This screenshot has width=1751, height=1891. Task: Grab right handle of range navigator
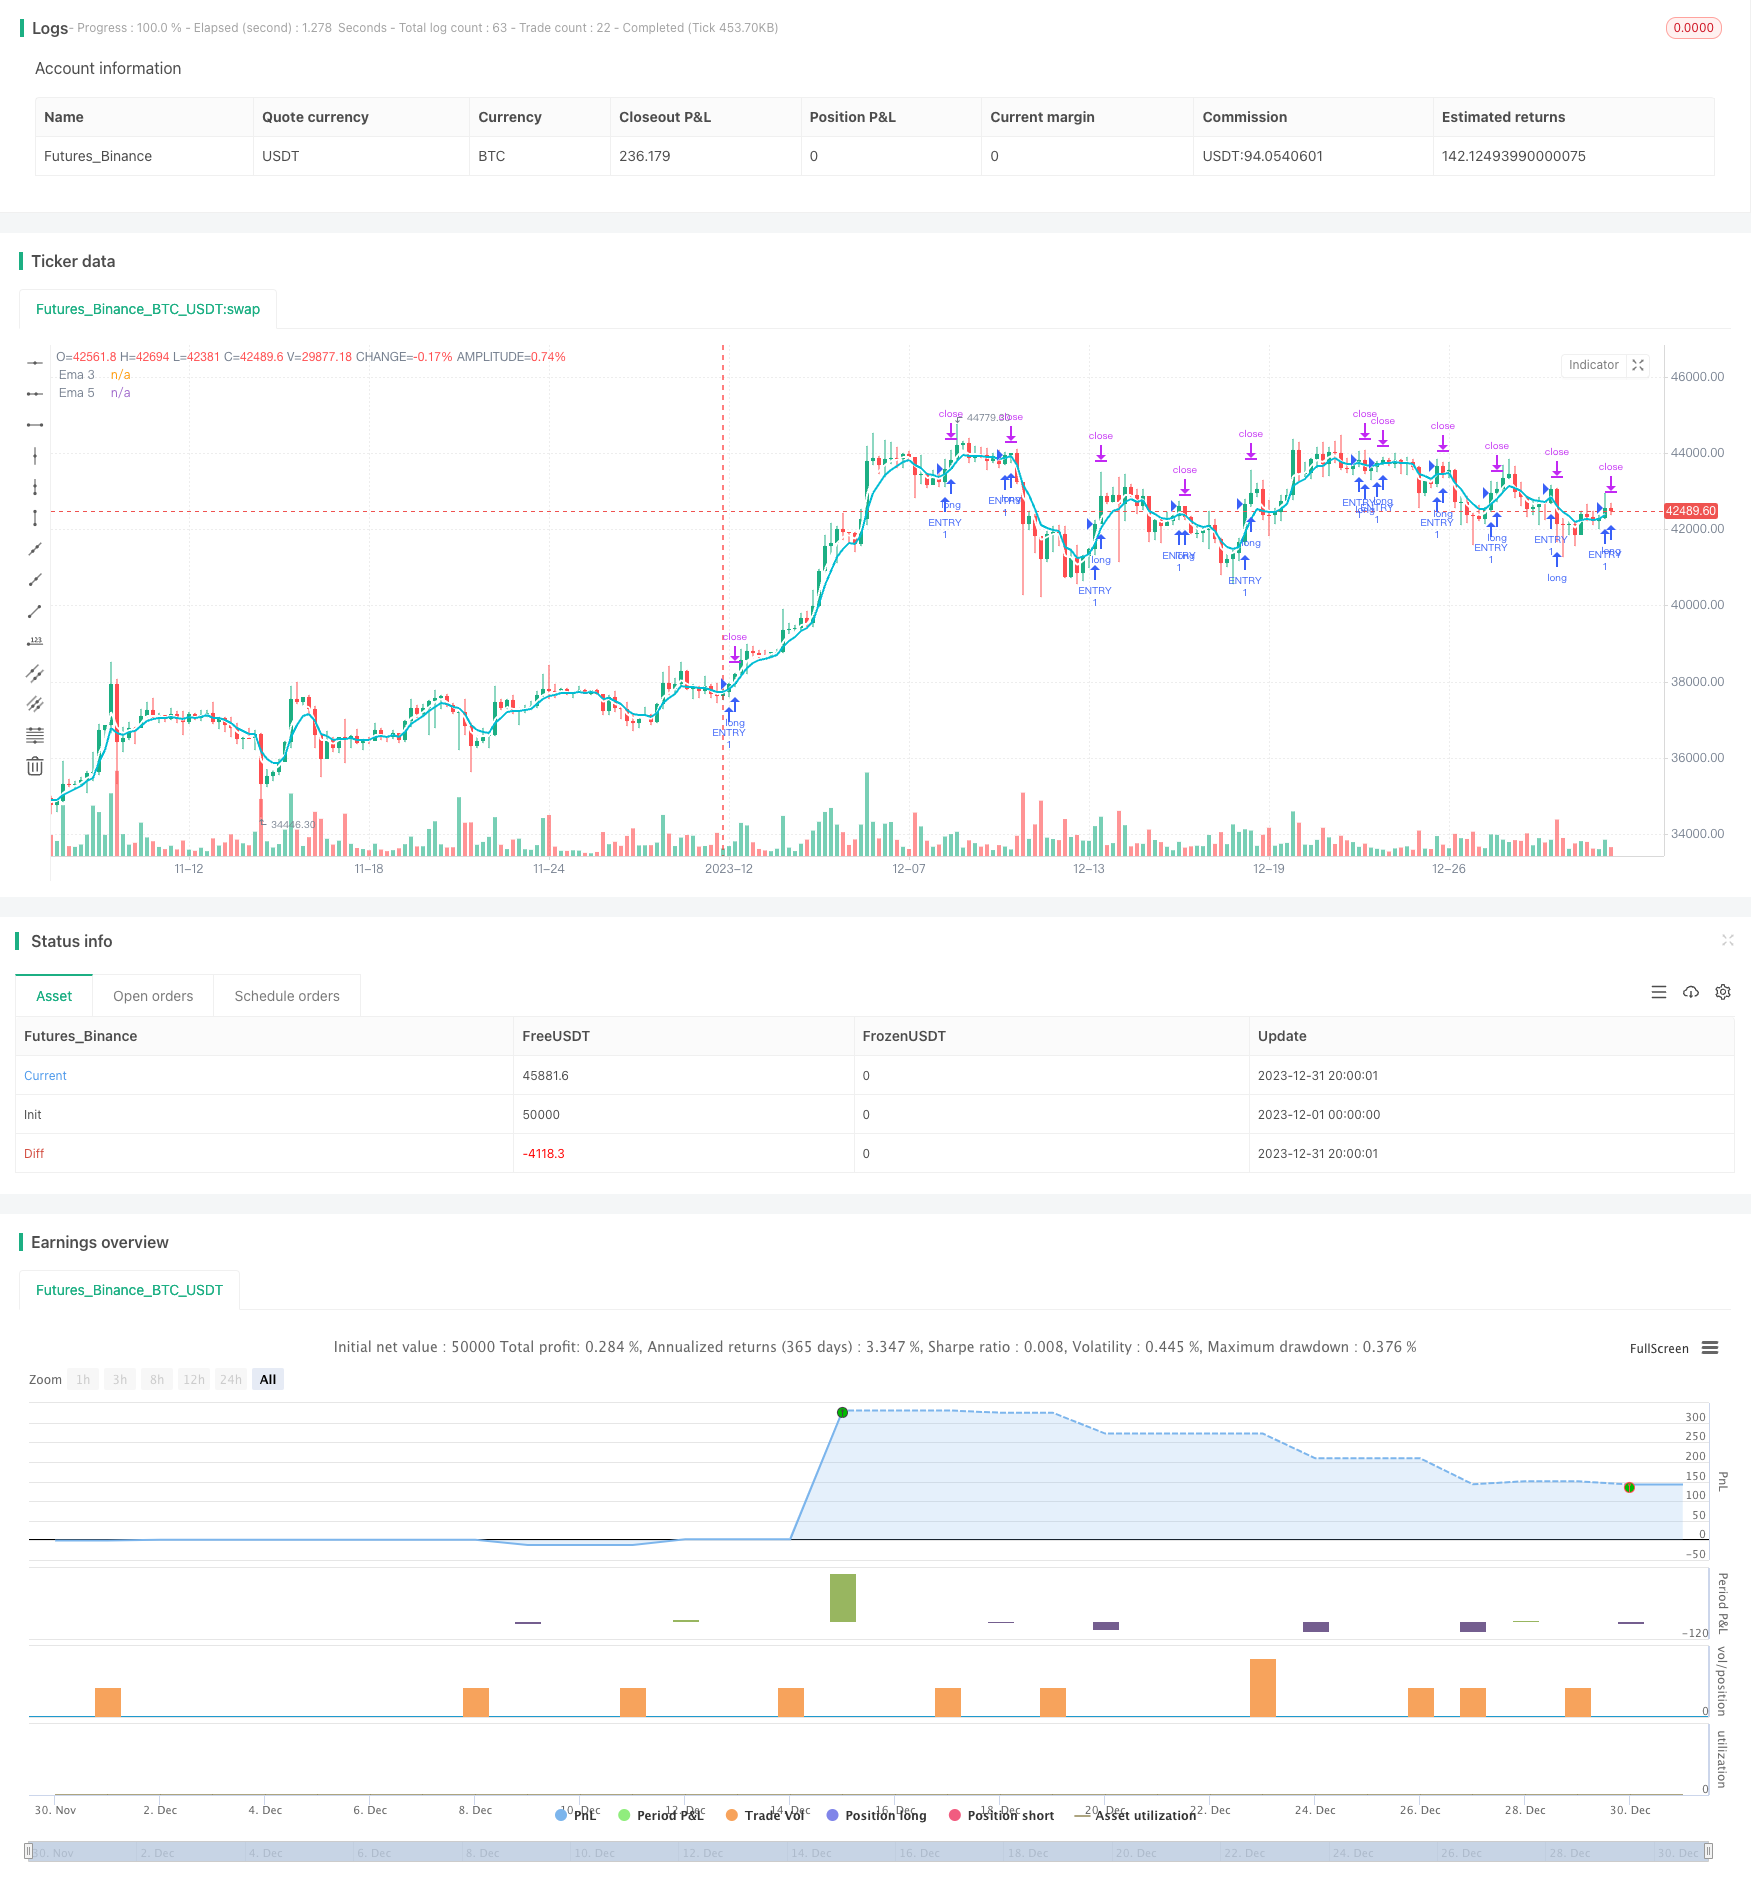(1709, 1851)
